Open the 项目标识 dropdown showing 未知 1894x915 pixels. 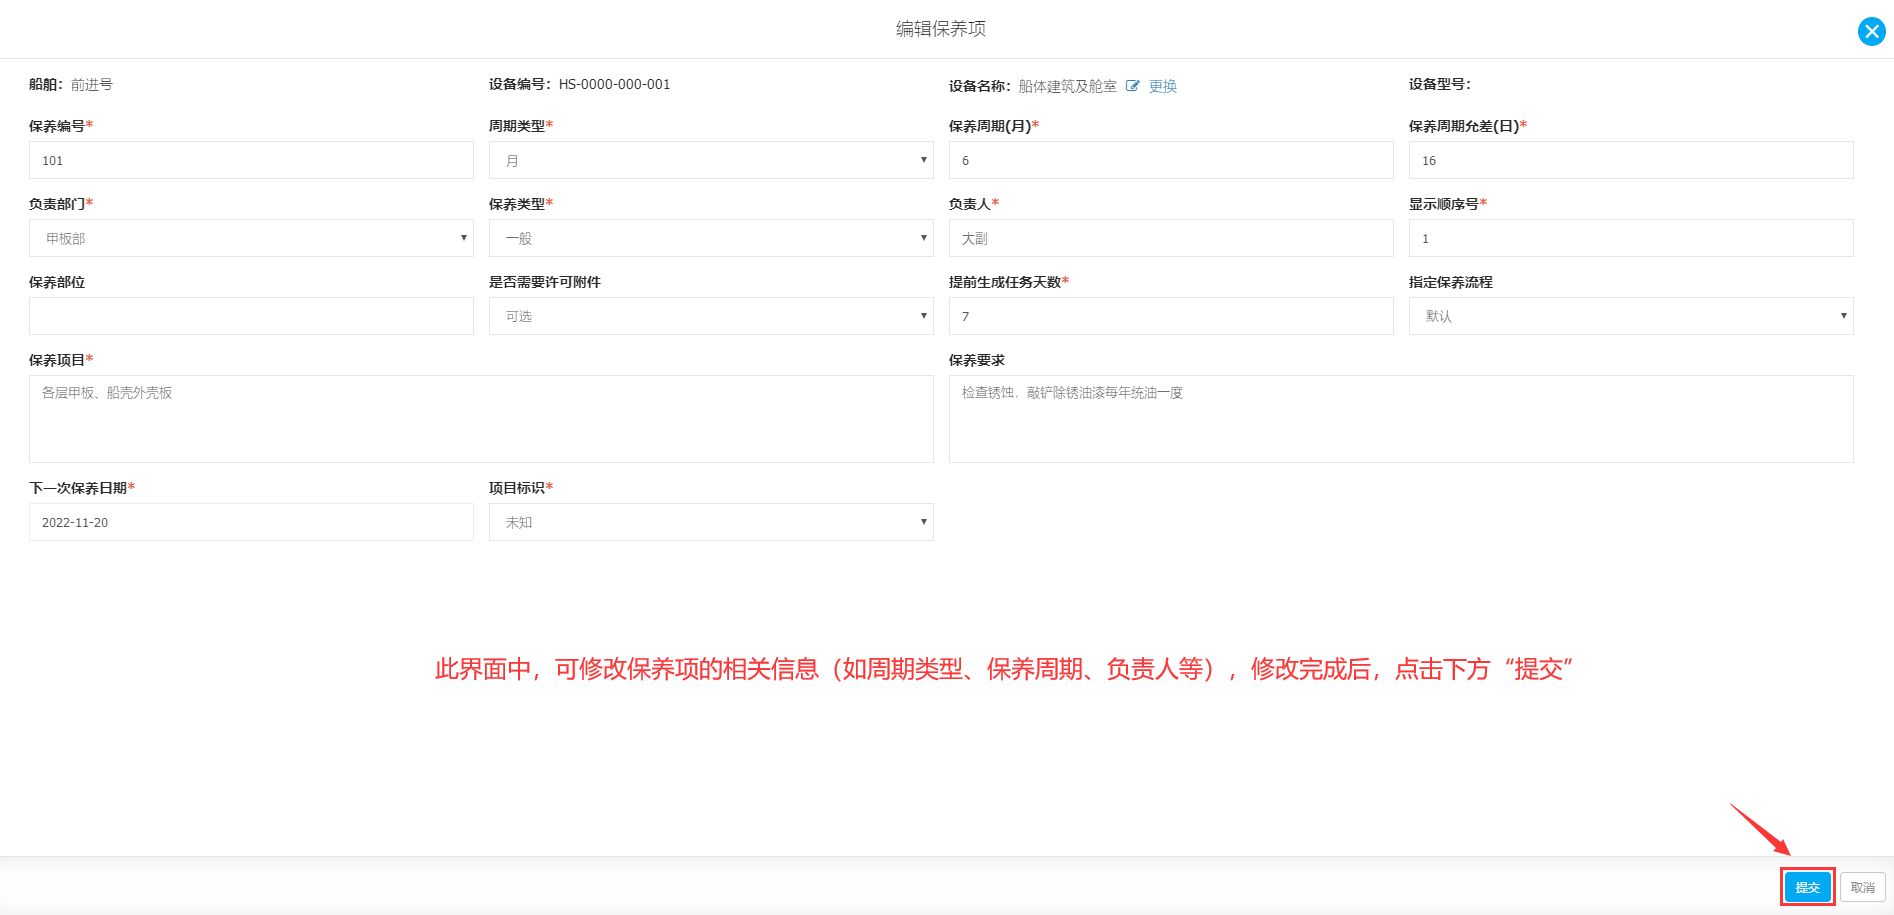click(x=711, y=522)
